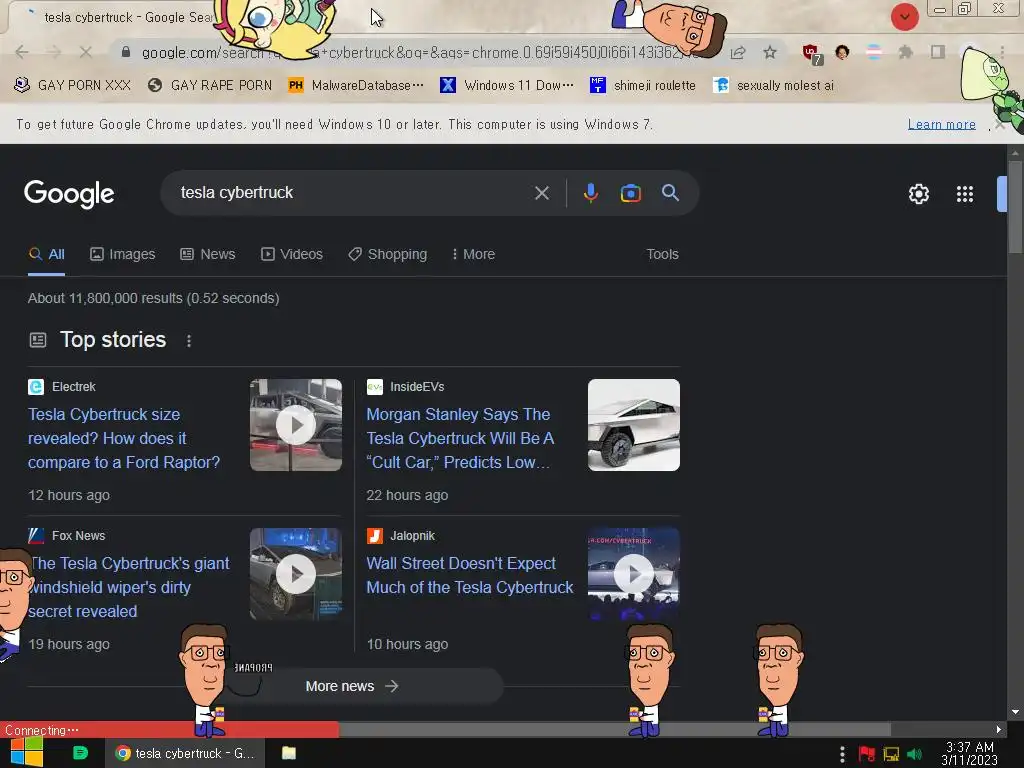Open Jalopnik Wall Street Doesn't Expect story
1024x768 pixels.
pyautogui.click(x=470, y=575)
